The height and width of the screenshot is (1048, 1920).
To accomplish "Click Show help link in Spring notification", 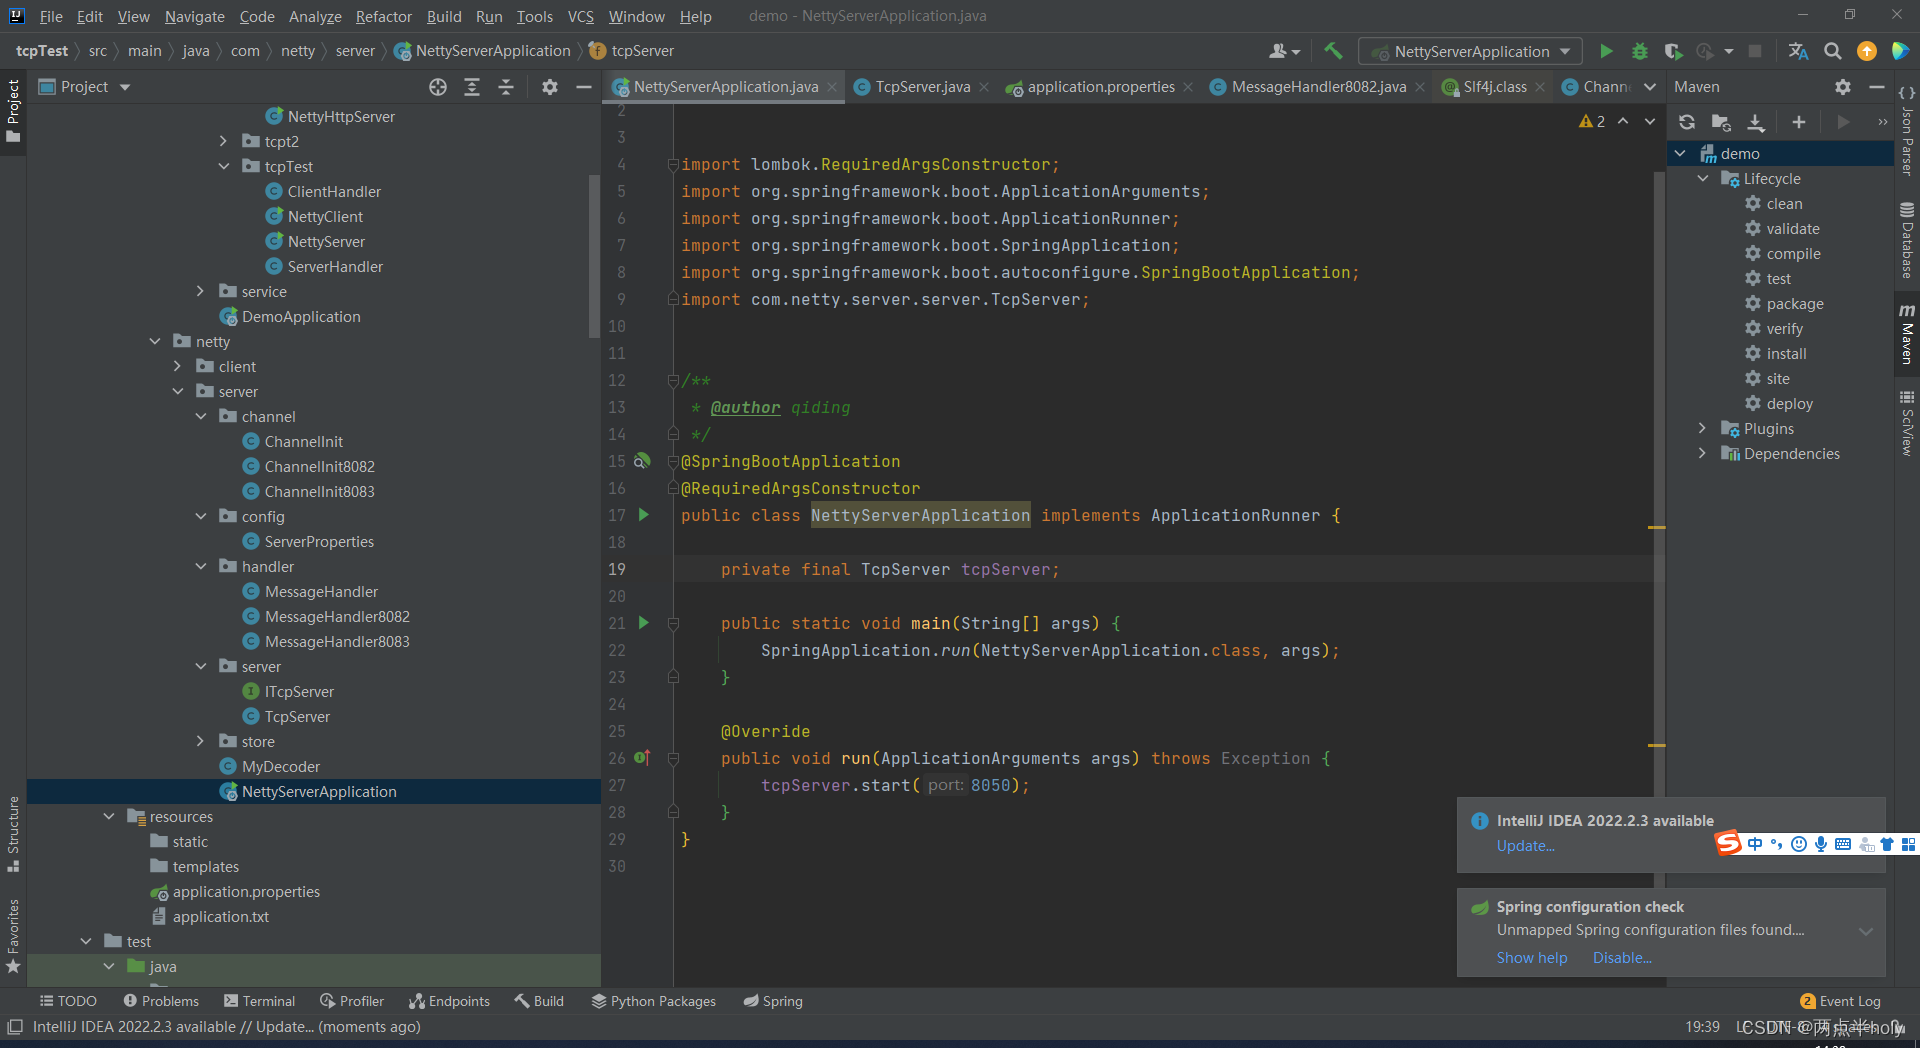I will click(x=1531, y=958).
